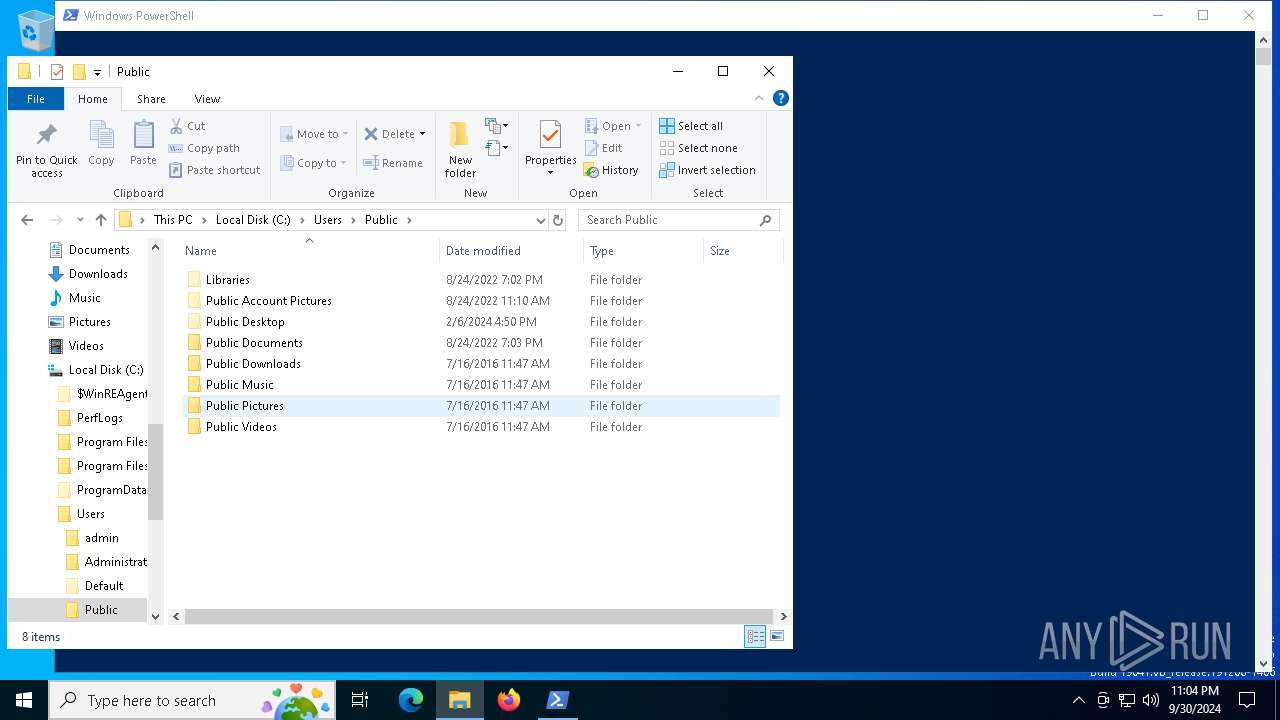The width and height of the screenshot is (1280, 720).
Task: Switch to the Share tab
Action: (x=151, y=99)
